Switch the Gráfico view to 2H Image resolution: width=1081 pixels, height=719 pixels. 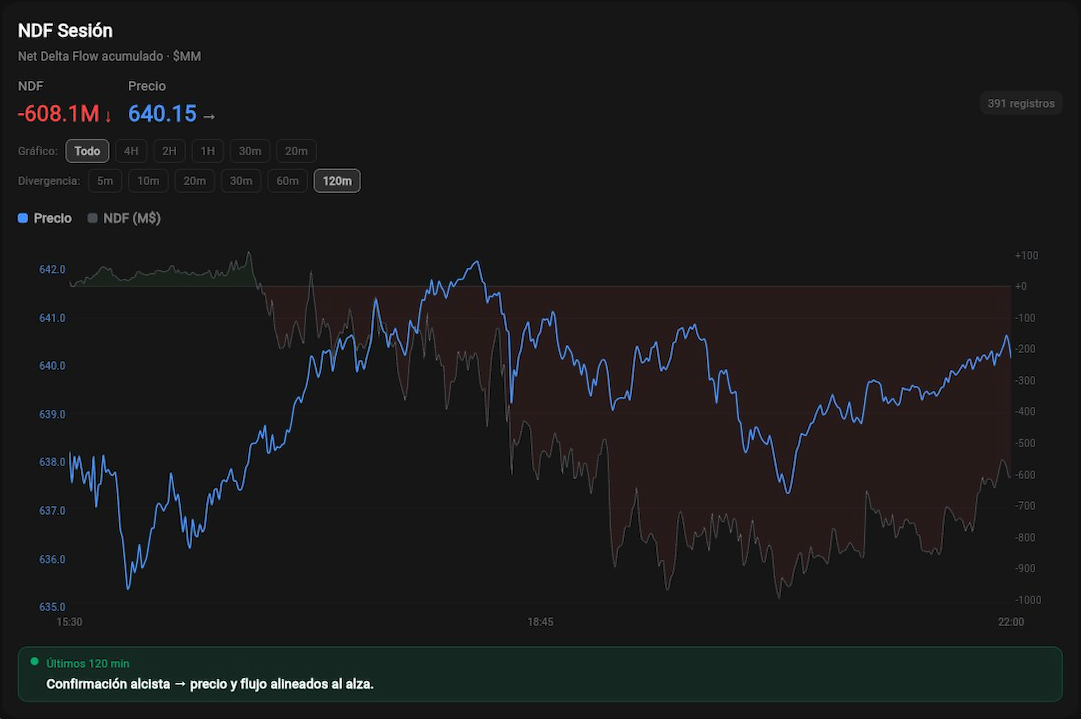[x=168, y=151]
